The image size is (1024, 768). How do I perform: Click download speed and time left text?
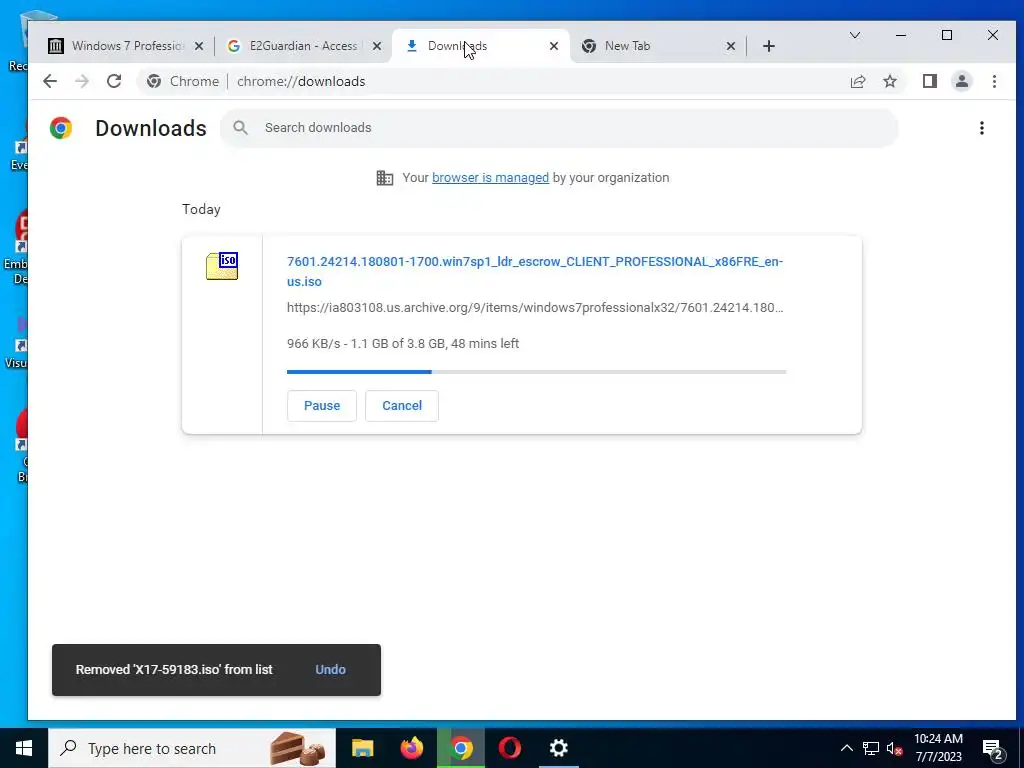point(403,344)
